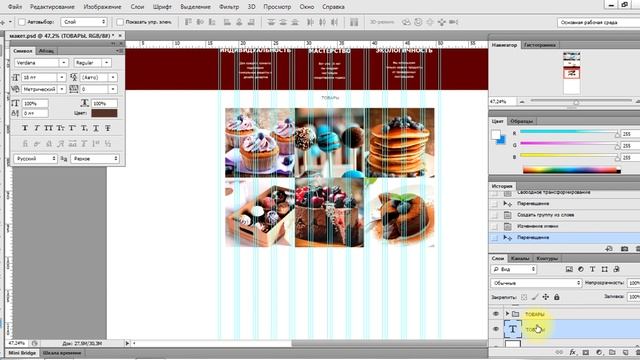Click the text color swatch in Character panel

pyautogui.click(x=104, y=113)
